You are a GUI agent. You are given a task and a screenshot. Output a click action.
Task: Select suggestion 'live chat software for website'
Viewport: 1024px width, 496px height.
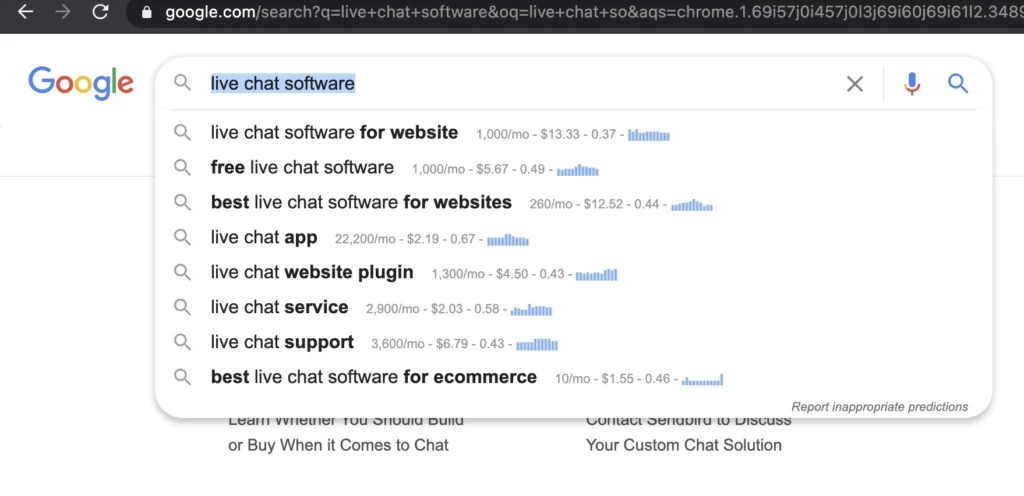[334, 133]
